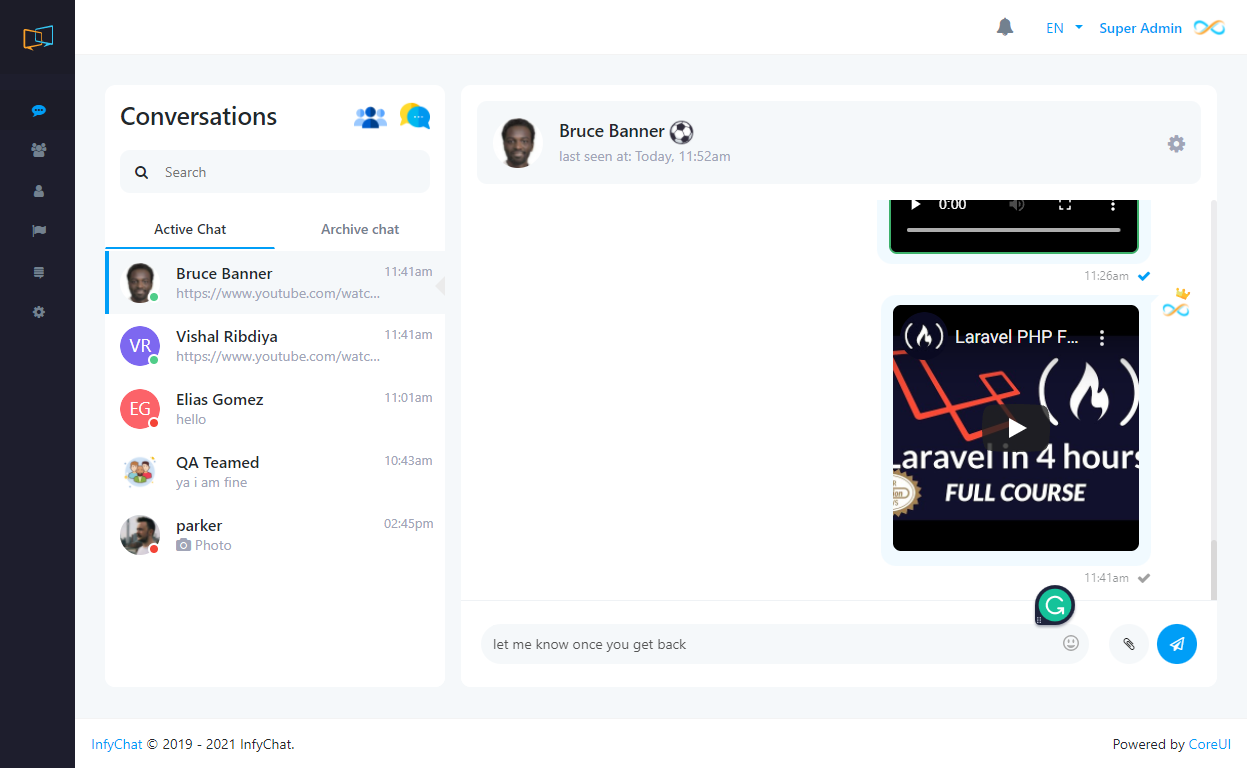Screen dimensions: 1247x768
Task: Open the CoreUI link in footer
Action: pos(1209,744)
